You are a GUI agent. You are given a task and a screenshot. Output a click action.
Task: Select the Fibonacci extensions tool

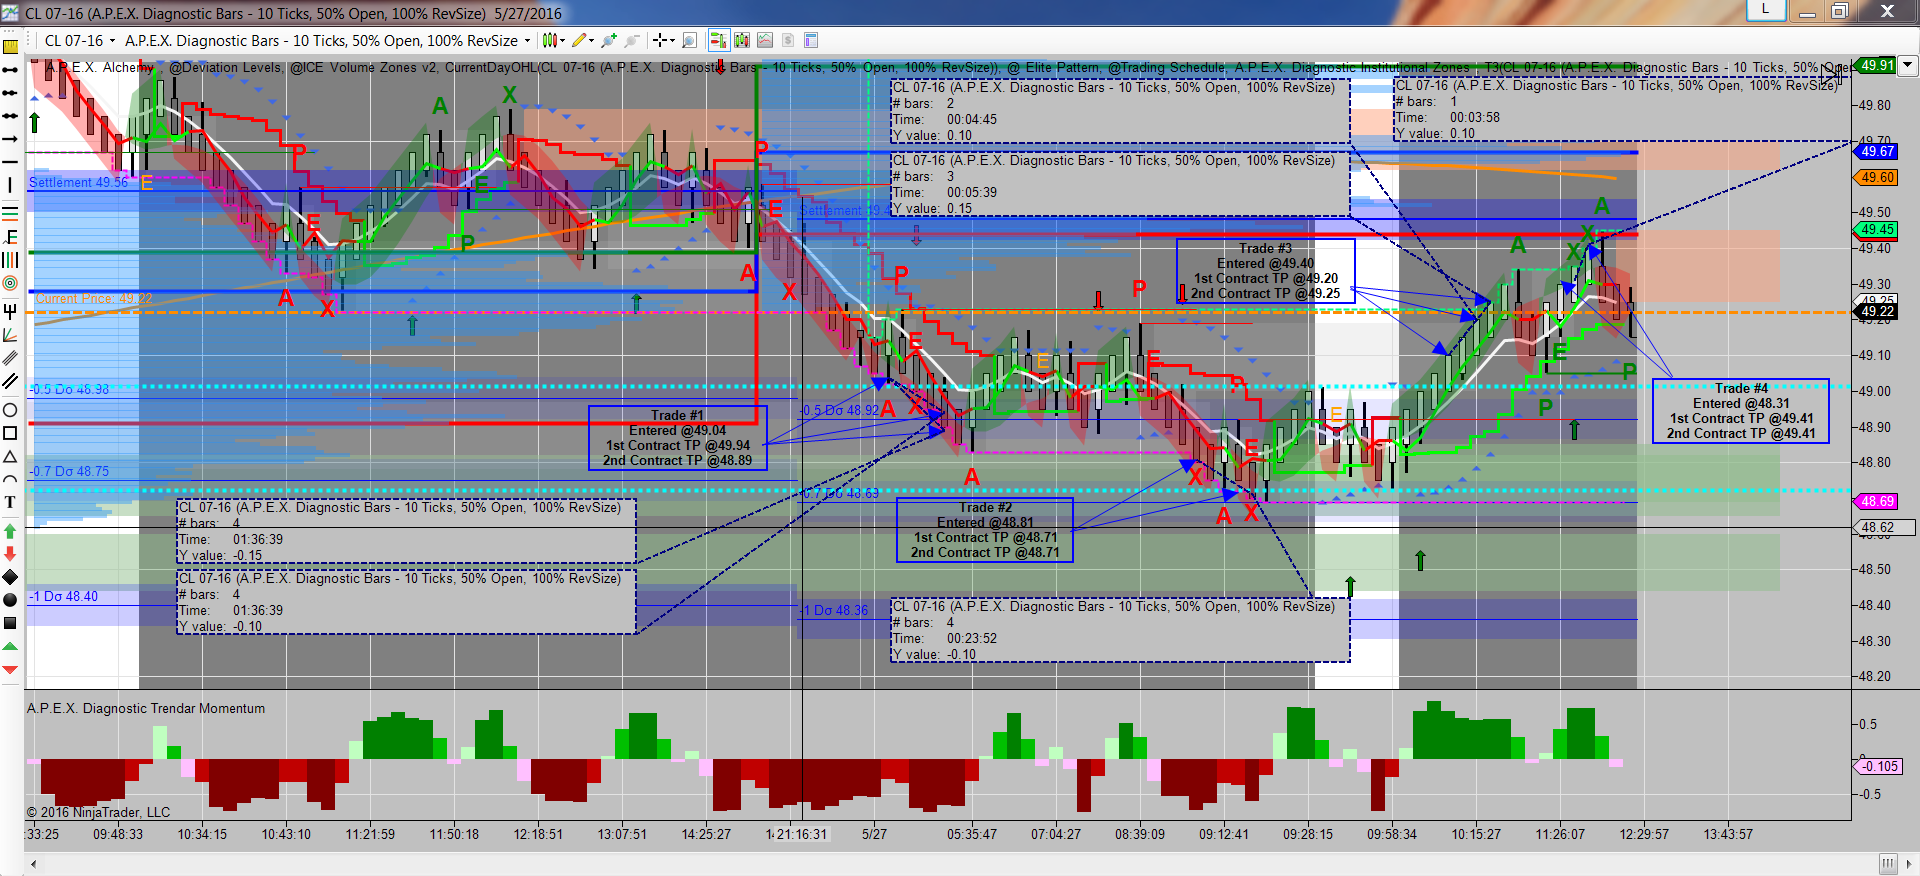point(10,237)
